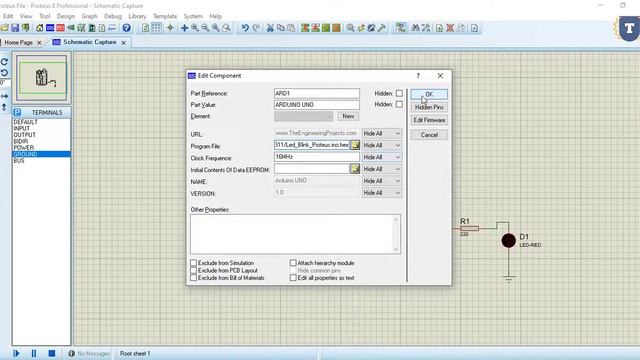This screenshot has width=640, height=360.
Task: Open project using the folder toolbar icon
Action: click(x=4, y=28)
